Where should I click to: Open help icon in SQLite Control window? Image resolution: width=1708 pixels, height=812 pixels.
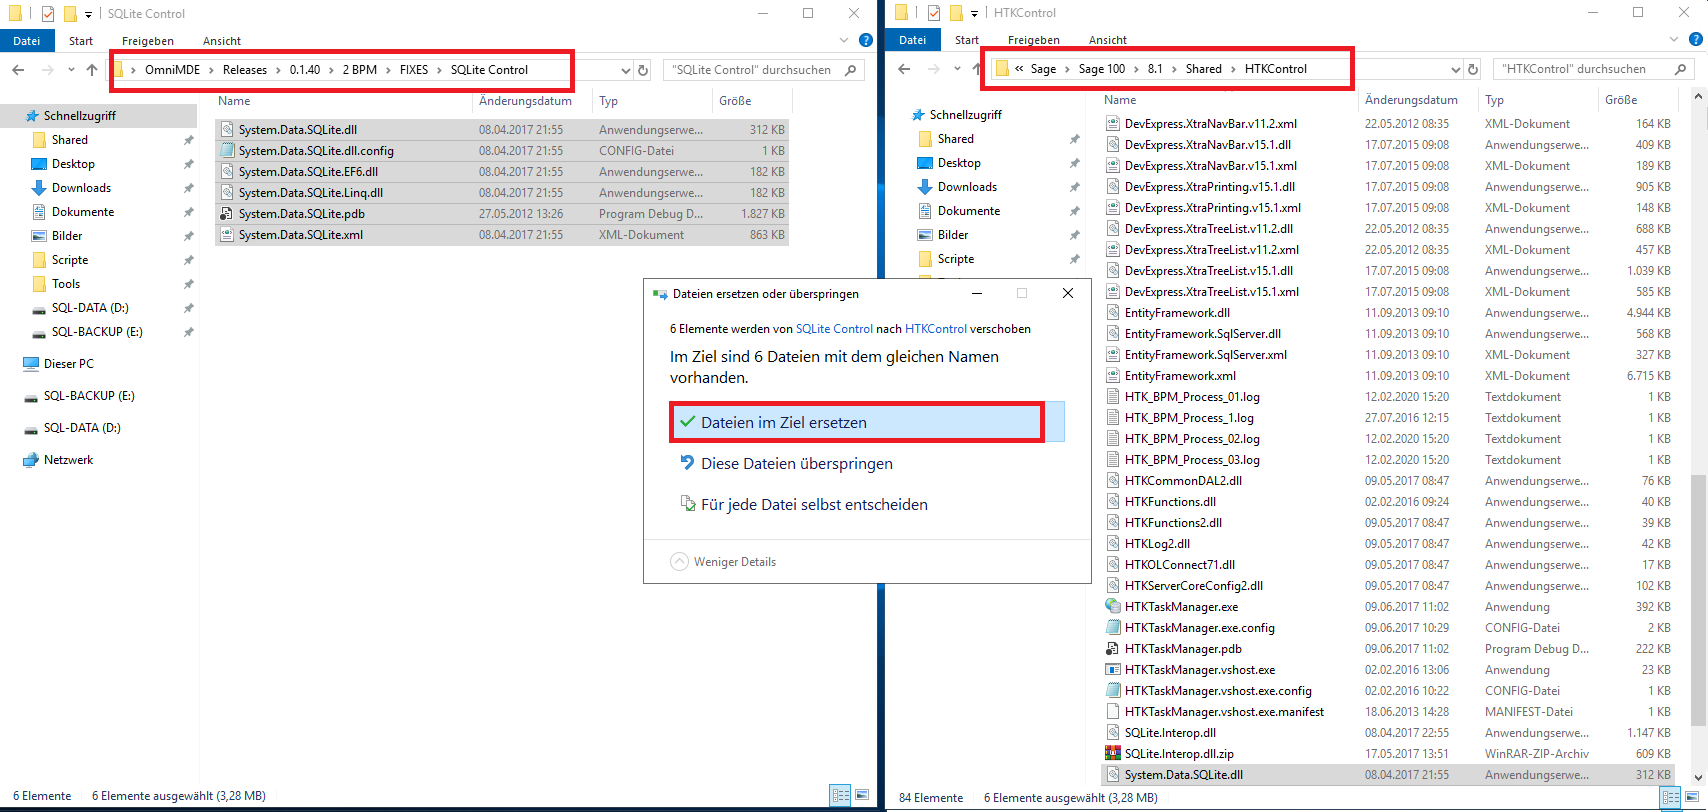pos(866,41)
